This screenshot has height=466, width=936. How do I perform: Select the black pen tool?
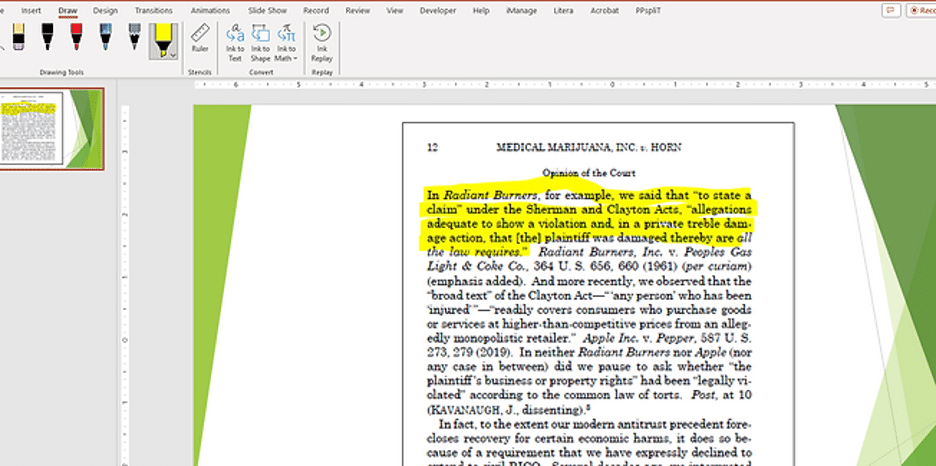[47, 38]
